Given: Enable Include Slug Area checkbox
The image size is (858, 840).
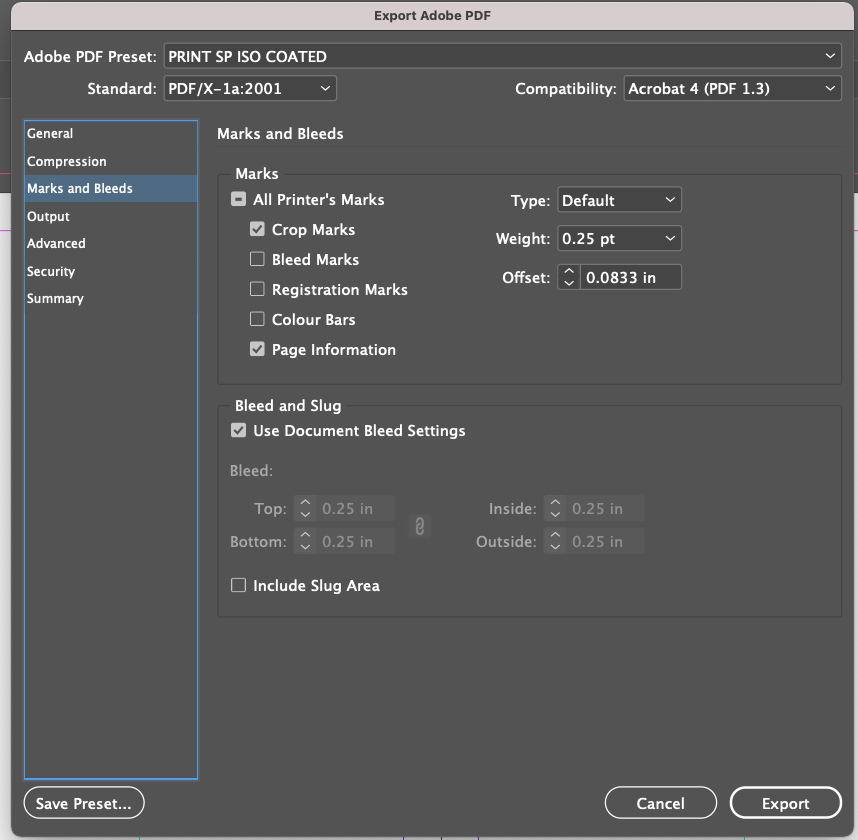Looking at the screenshot, I should tap(239, 586).
